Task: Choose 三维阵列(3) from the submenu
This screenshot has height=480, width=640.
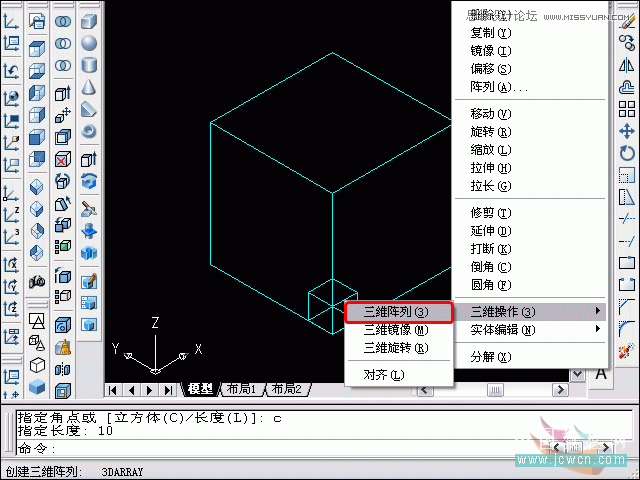Action: point(399,312)
